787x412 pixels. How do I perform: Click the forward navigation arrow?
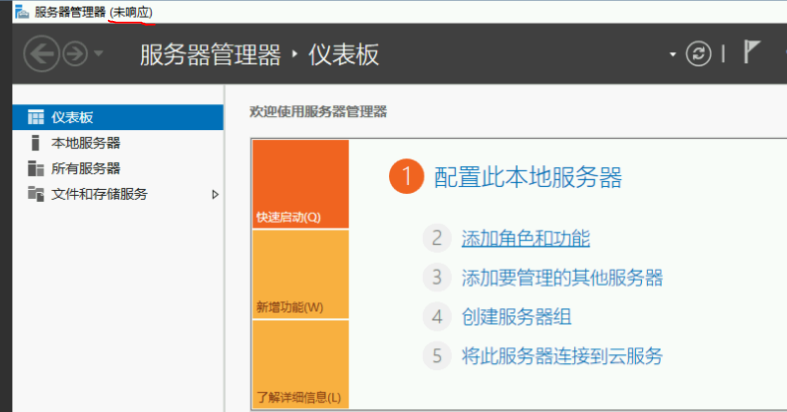[x=75, y=53]
